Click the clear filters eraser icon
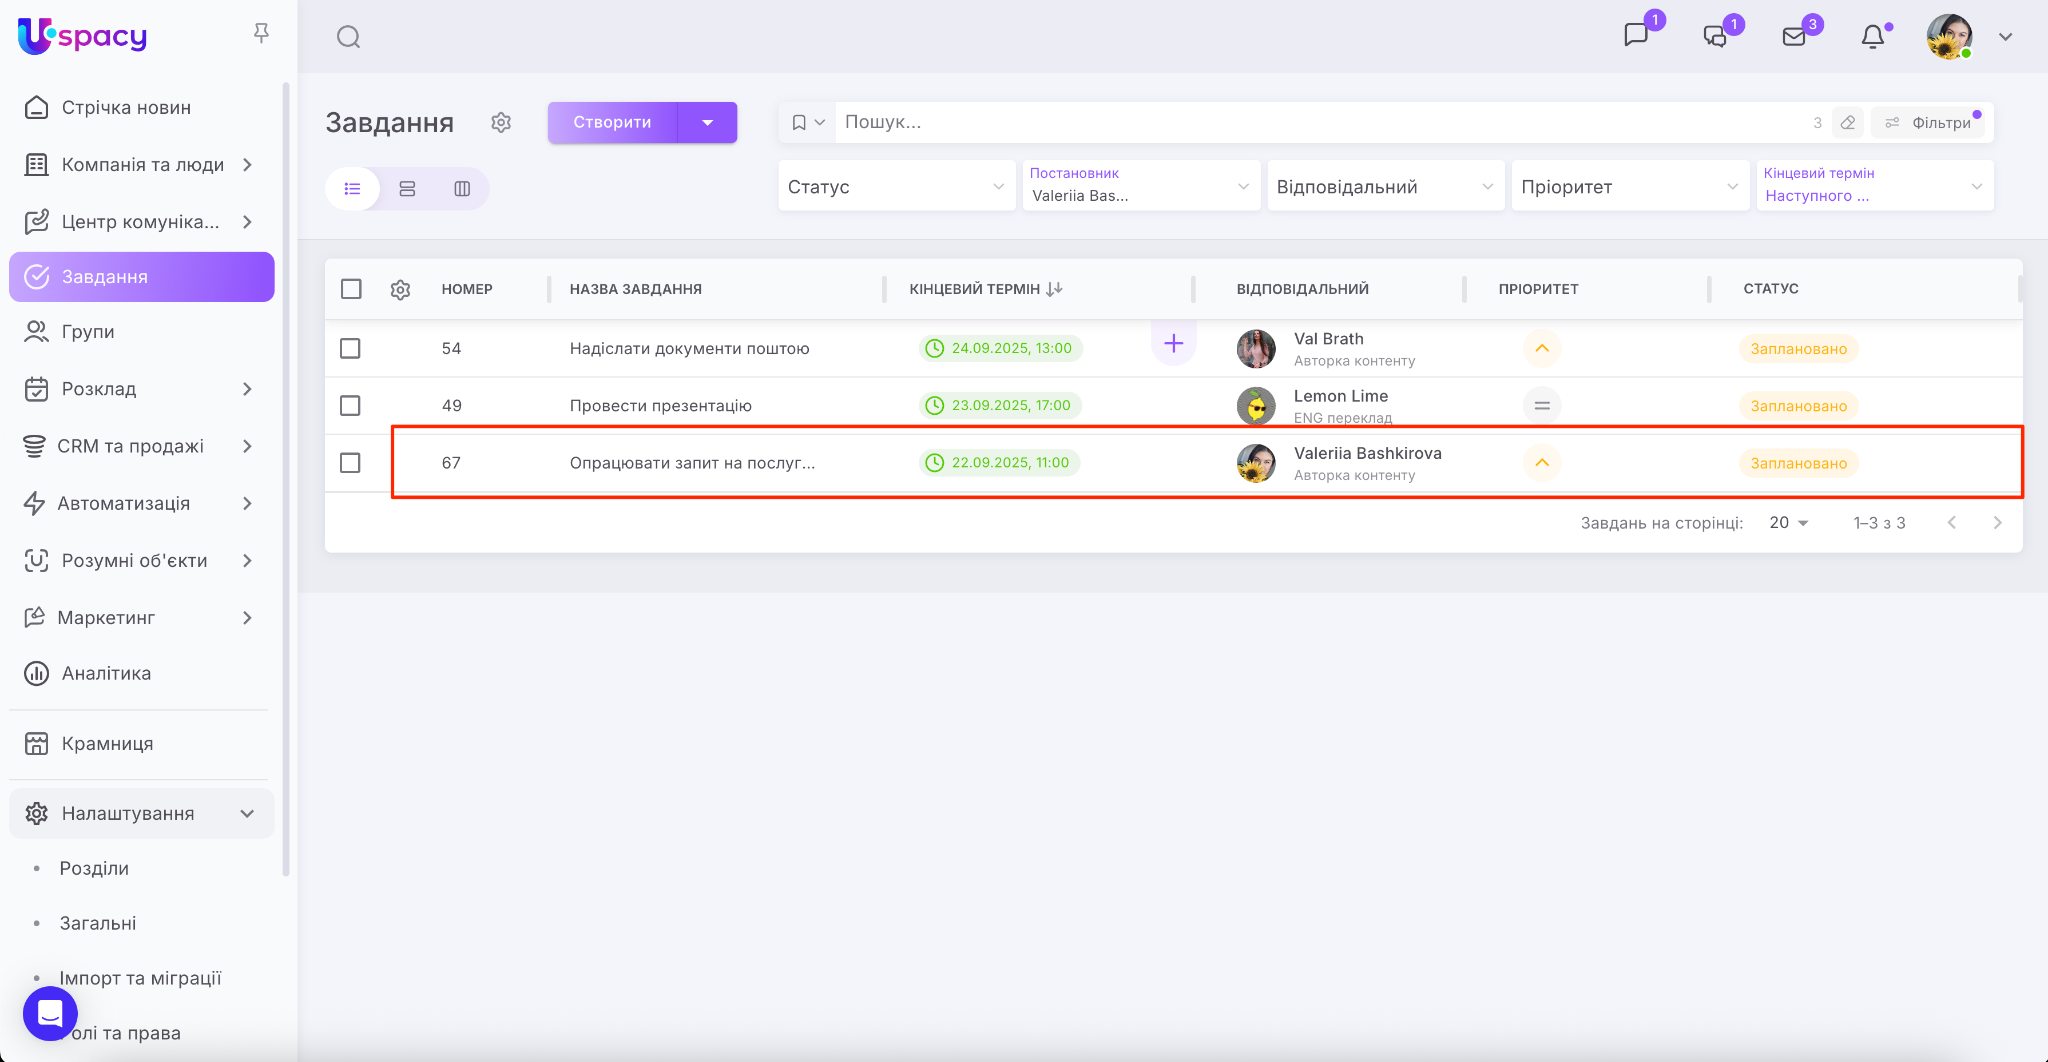The image size is (2048, 1062). click(1848, 122)
